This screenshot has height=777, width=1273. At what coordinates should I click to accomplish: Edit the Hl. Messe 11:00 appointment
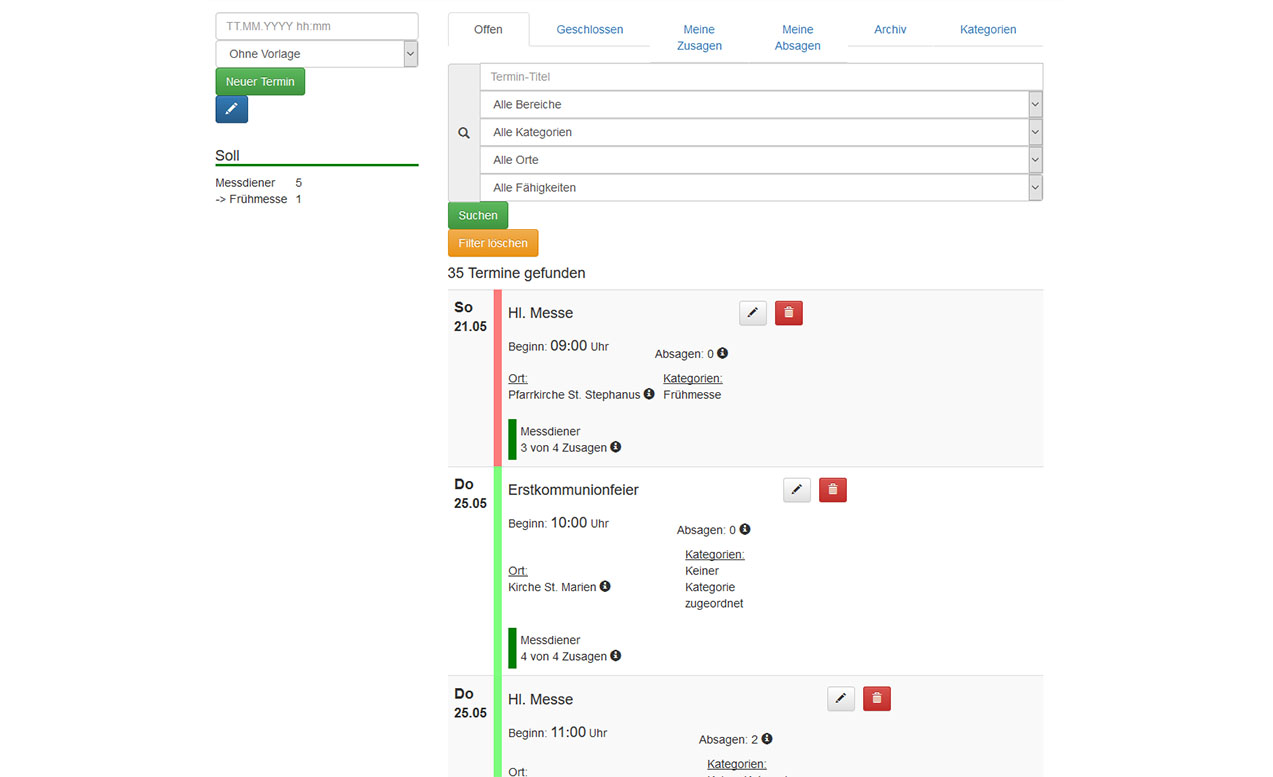click(x=841, y=699)
